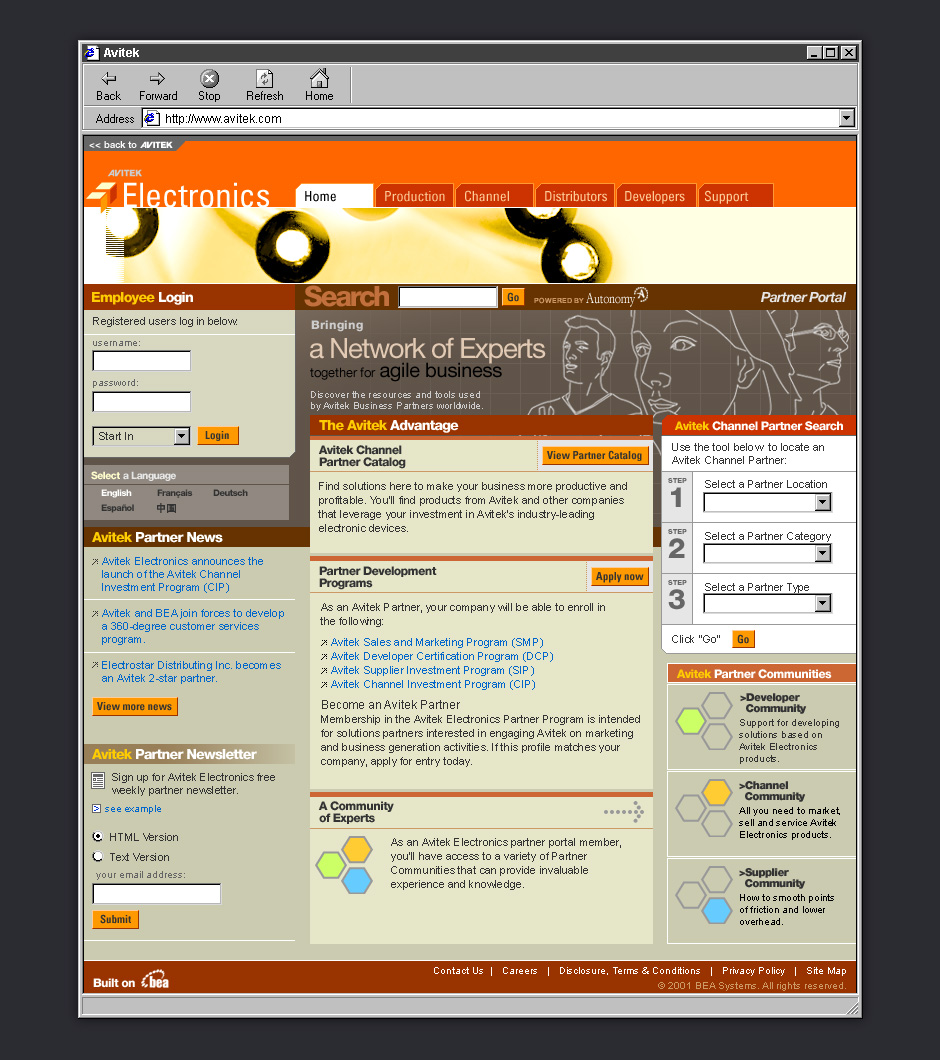The image size is (940, 1060).
Task: Expand the address bar history dropdown
Action: coord(846,119)
